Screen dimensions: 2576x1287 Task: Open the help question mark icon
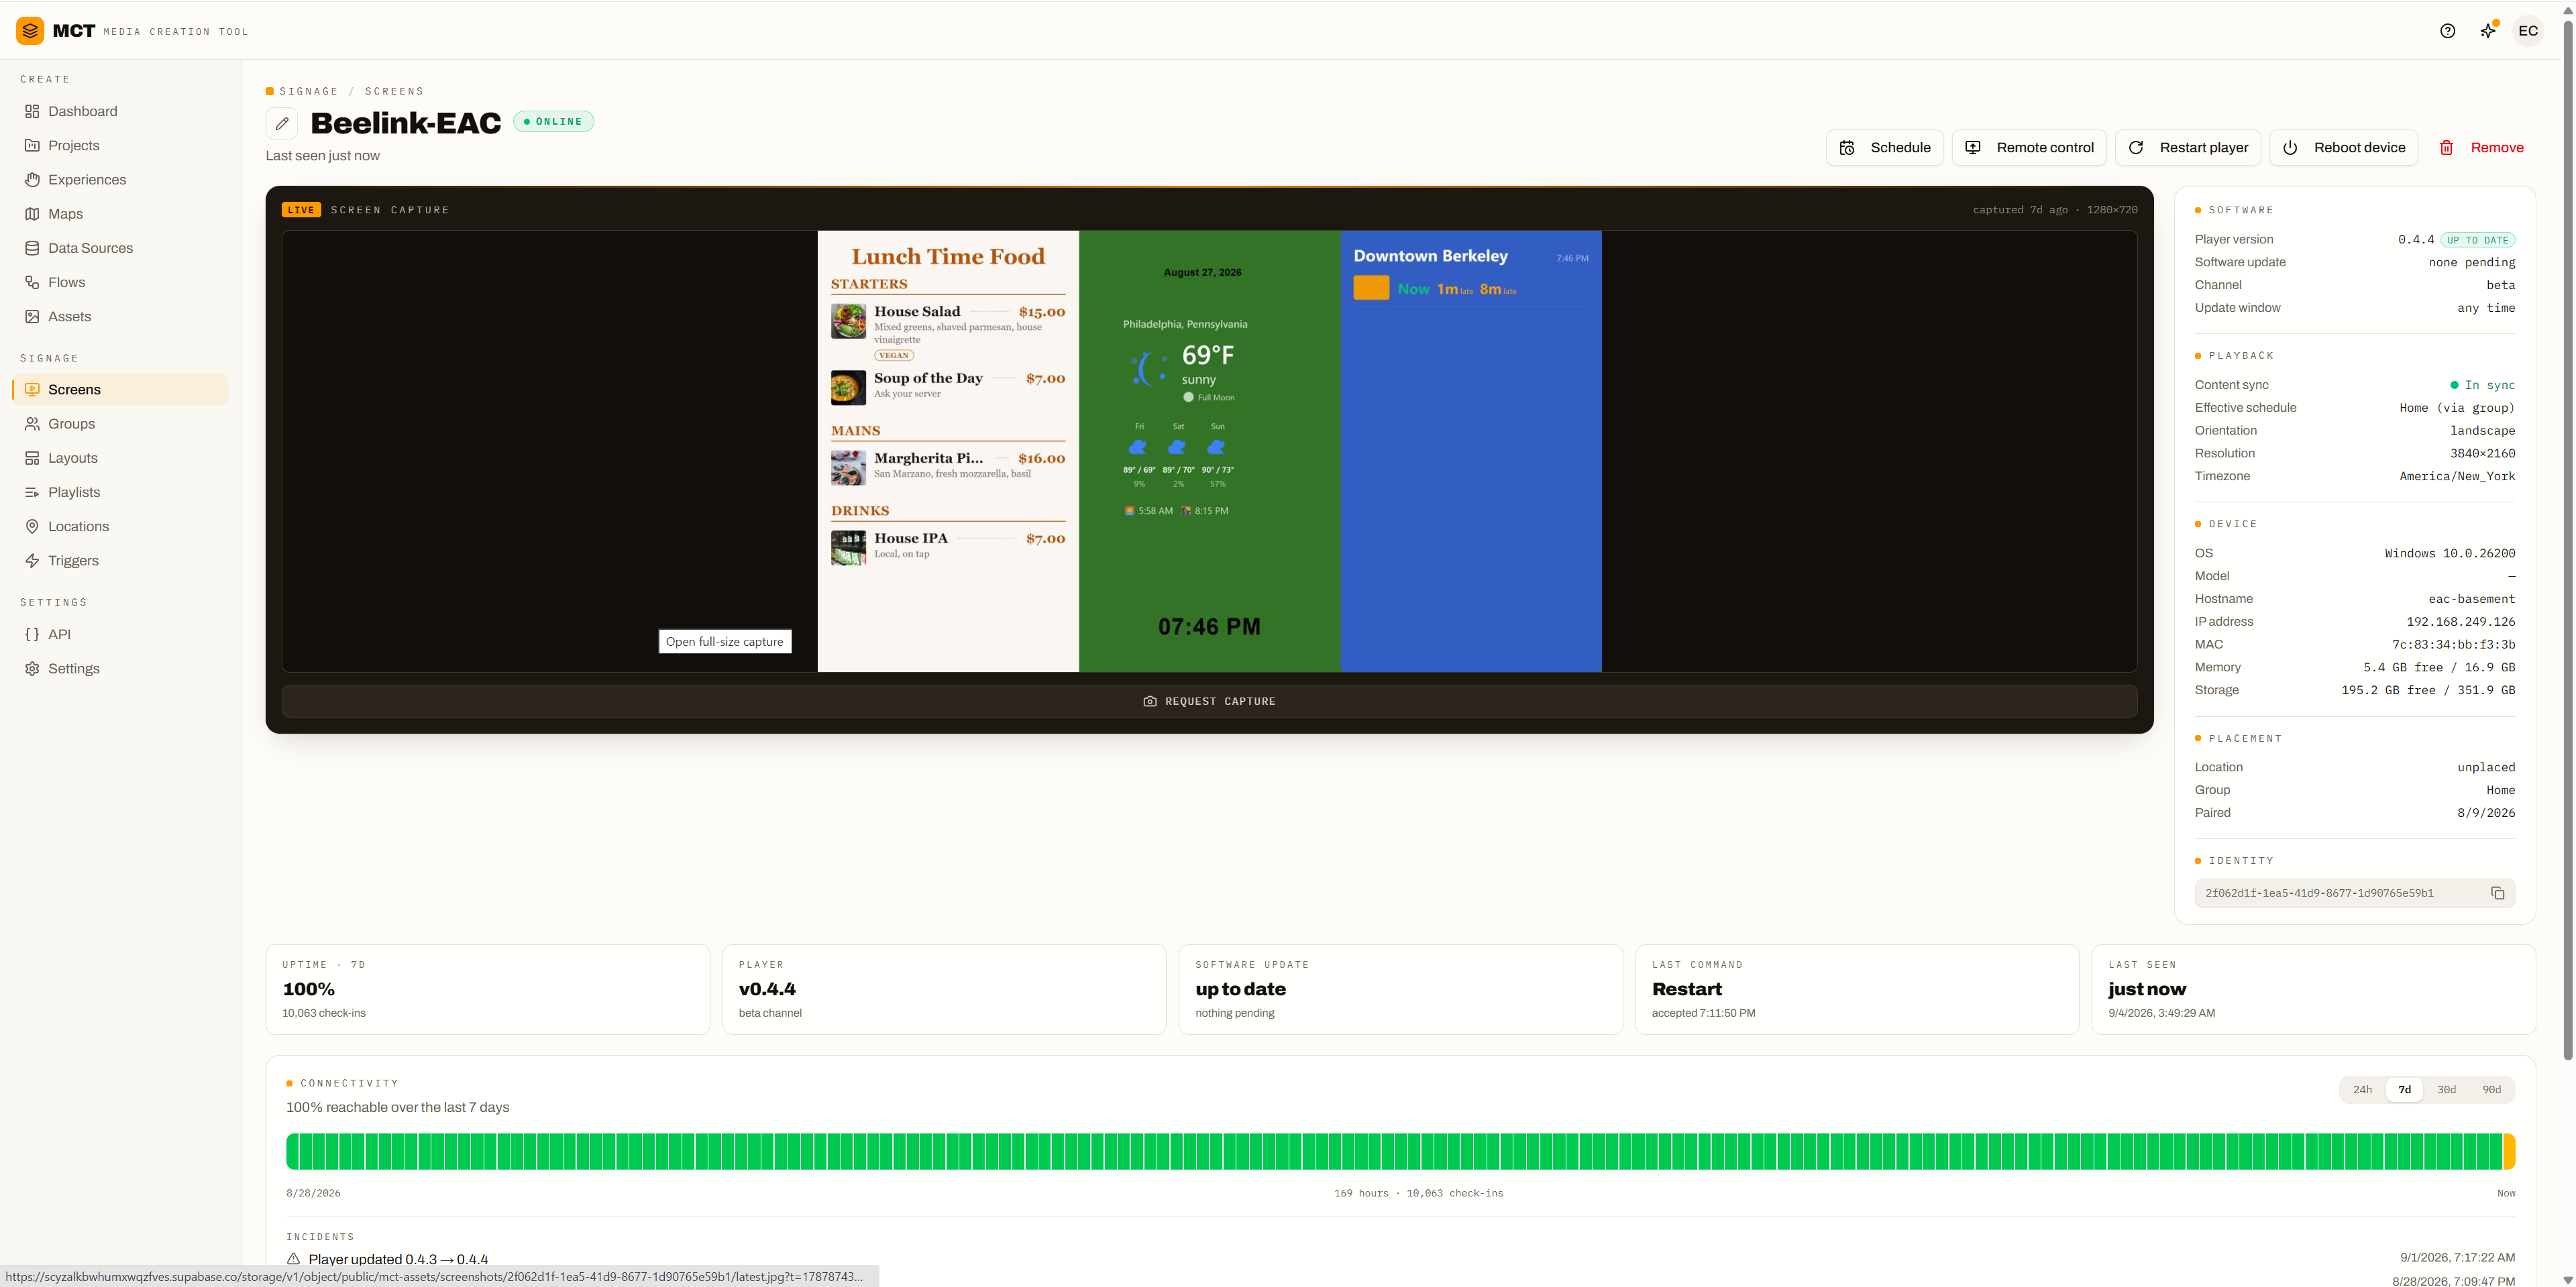pos(2447,31)
